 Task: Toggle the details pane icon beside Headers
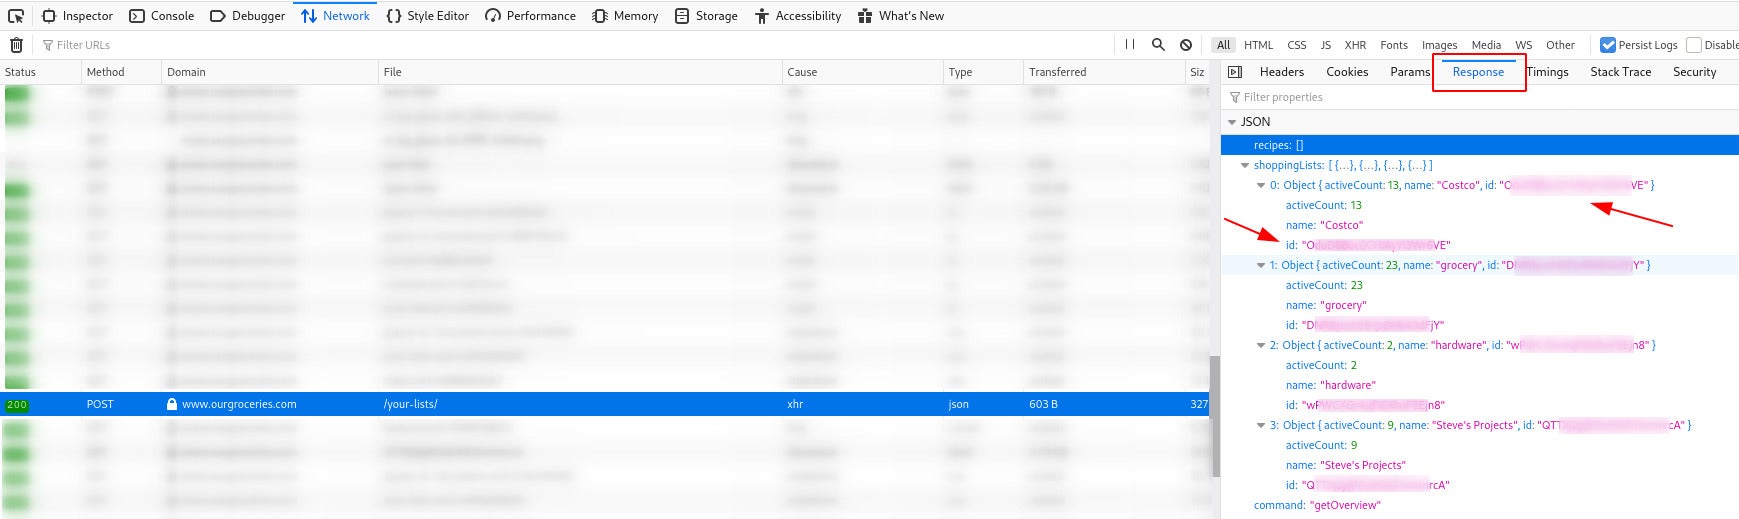click(1235, 72)
